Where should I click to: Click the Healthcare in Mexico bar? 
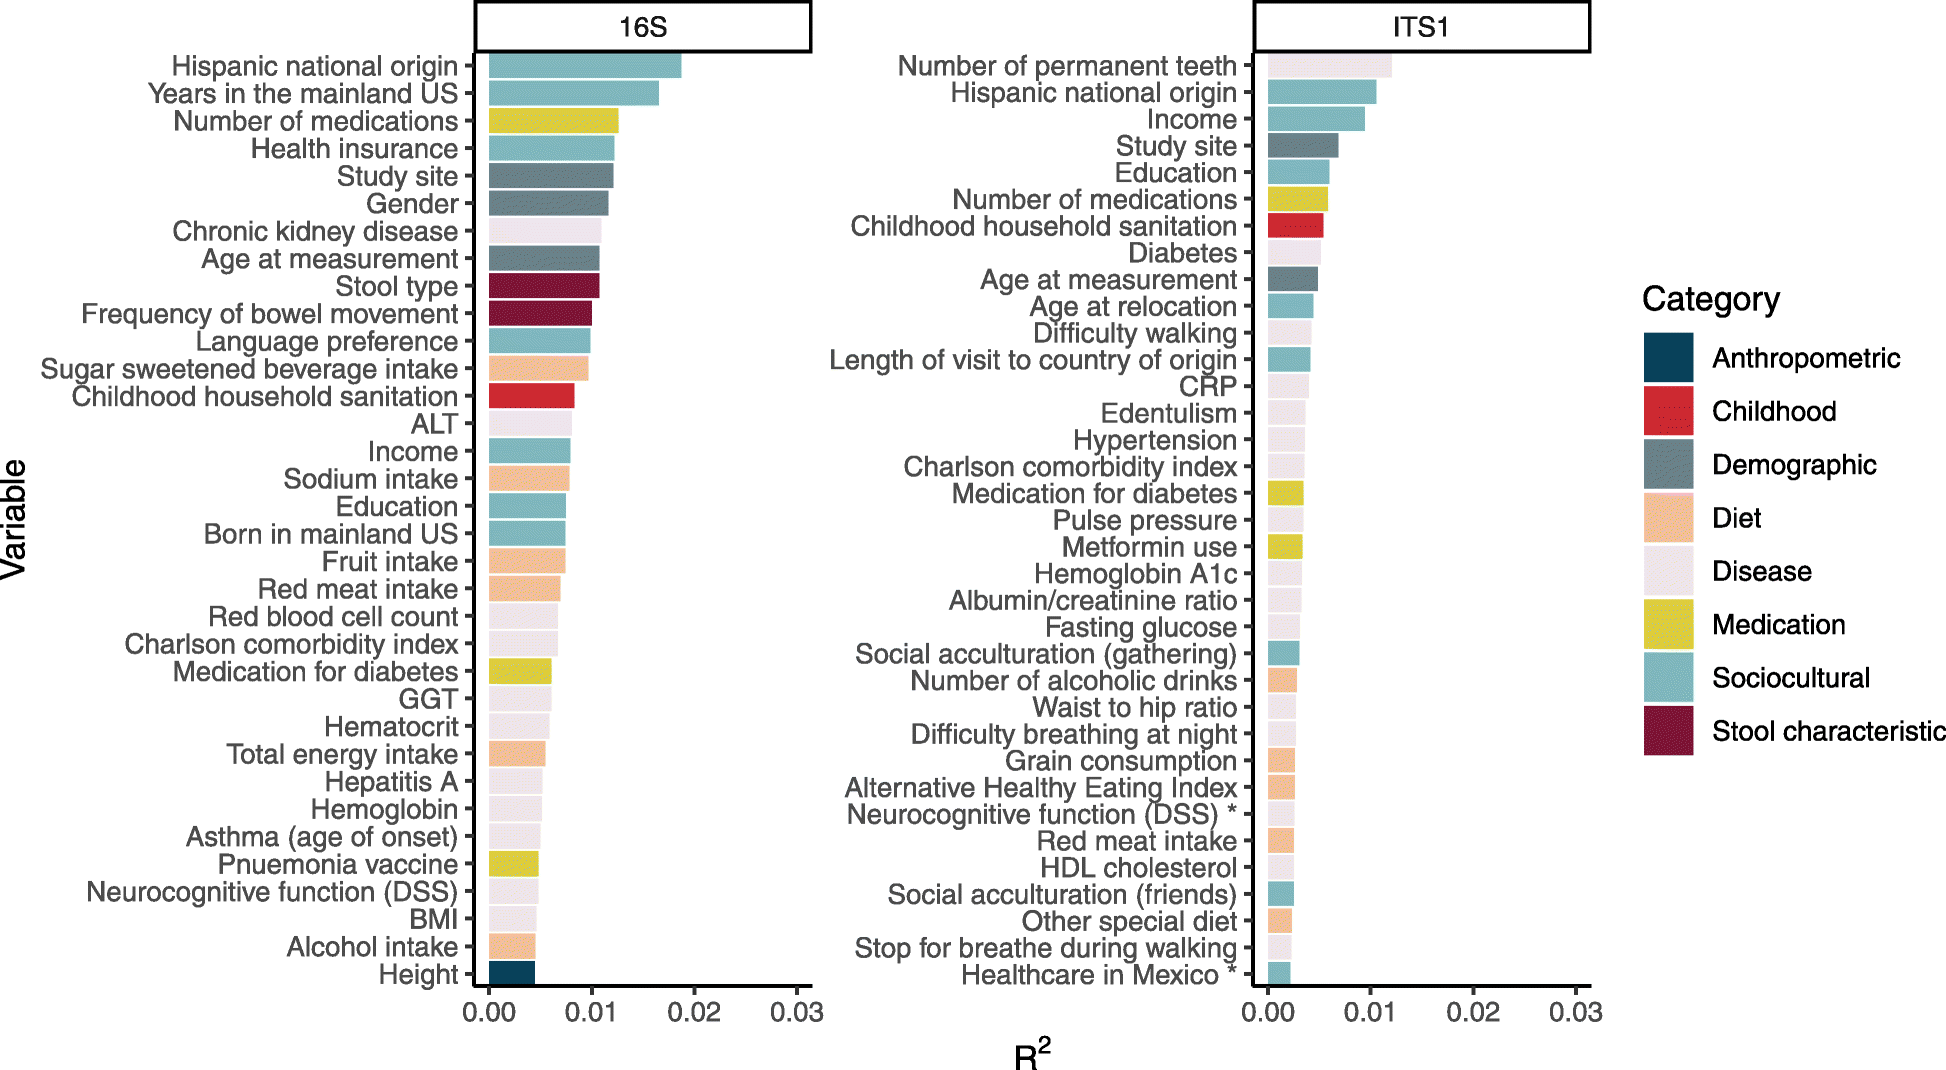1279,974
